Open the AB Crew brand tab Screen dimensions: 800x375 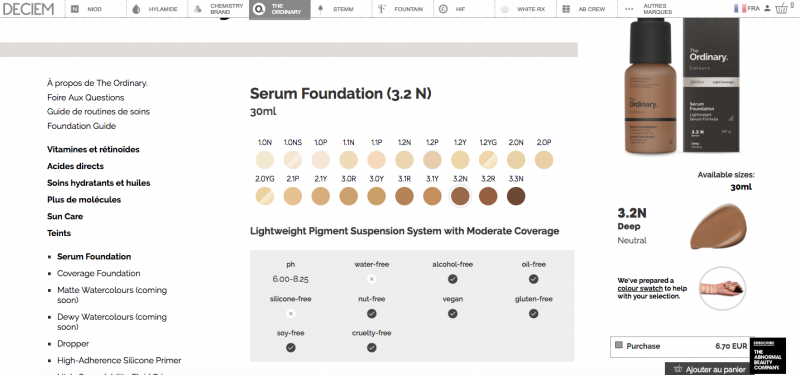click(x=587, y=9)
